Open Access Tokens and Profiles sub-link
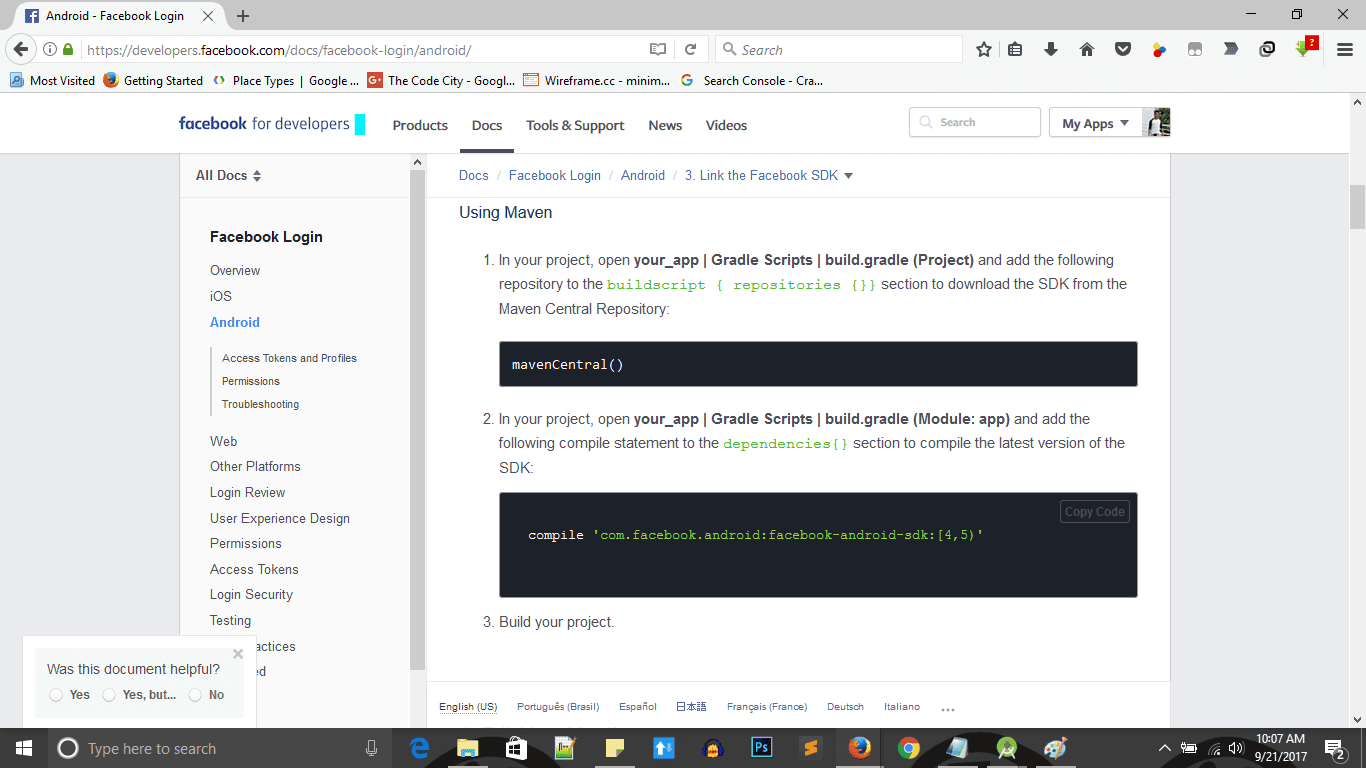1366x768 pixels. 289,358
